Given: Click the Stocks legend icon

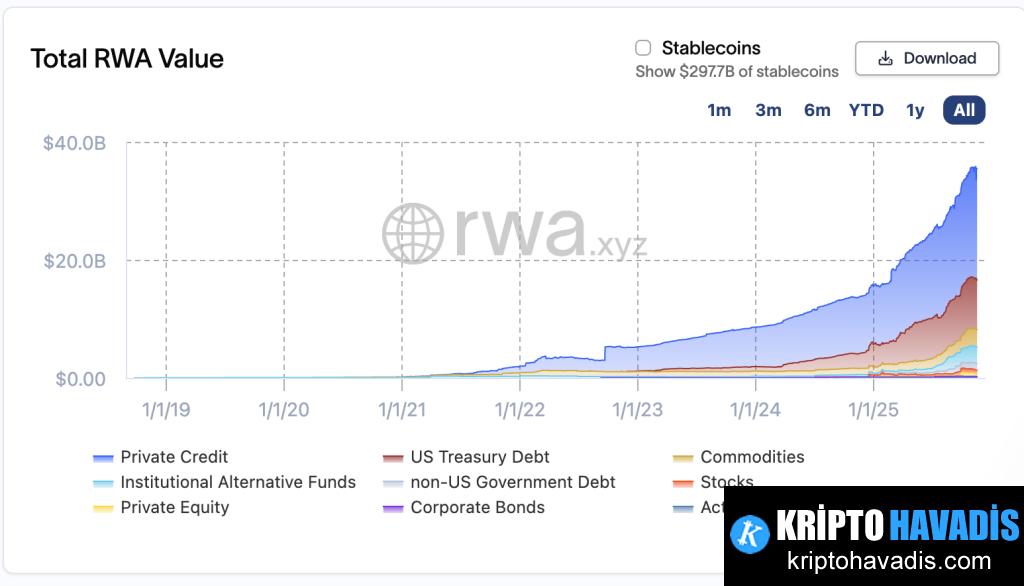Looking at the screenshot, I should pyautogui.click(x=683, y=483).
